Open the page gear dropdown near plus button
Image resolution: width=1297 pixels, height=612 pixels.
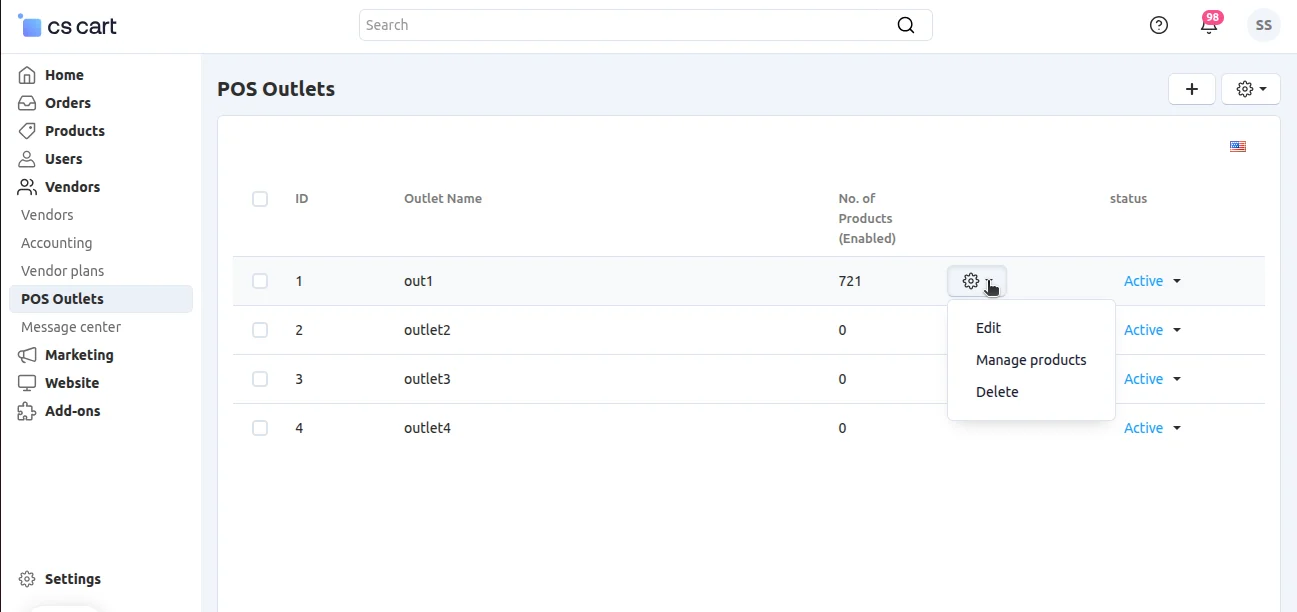(x=1251, y=89)
